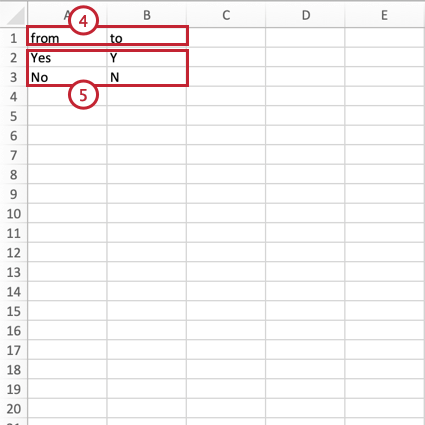Image resolution: width=425 pixels, height=425 pixels.
Task: Click the cell containing "Yes"
Action: click(x=67, y=58)
